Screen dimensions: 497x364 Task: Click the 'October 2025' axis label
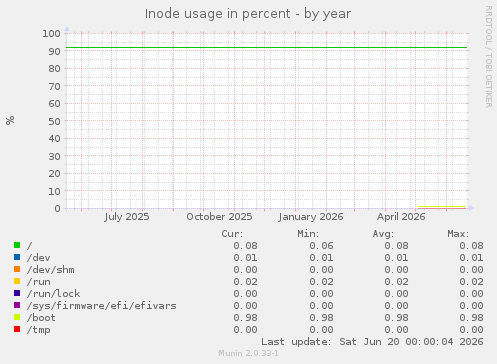point(219,217)
